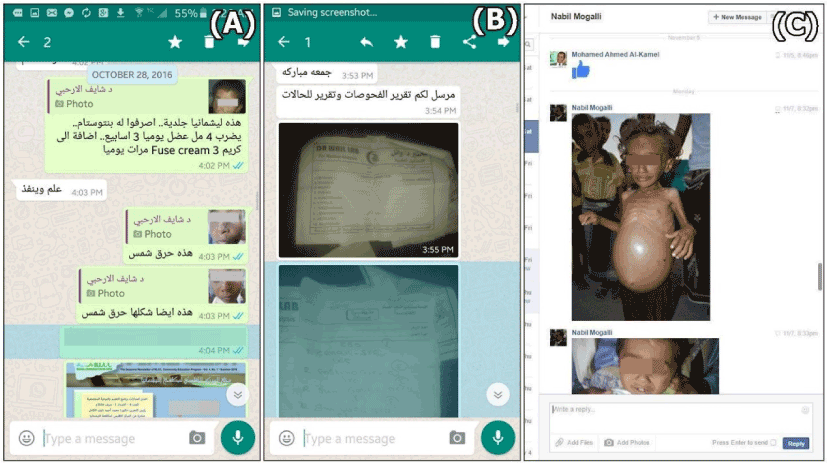Click the blue Reply button
Image resolution: width=827 pixels, height=463 pixels.
pos(795,443)
